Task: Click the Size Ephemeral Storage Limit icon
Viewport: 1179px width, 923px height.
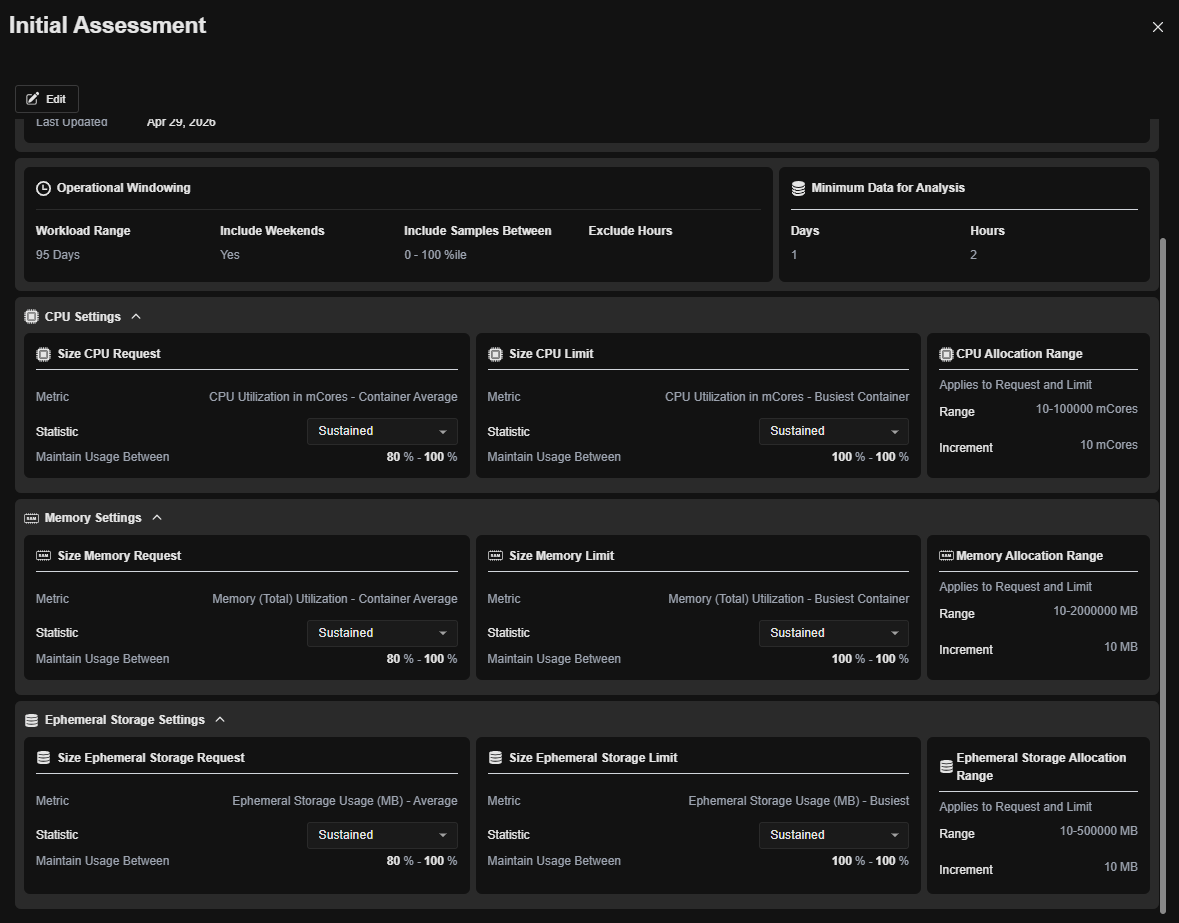Action: click(495, 758)
